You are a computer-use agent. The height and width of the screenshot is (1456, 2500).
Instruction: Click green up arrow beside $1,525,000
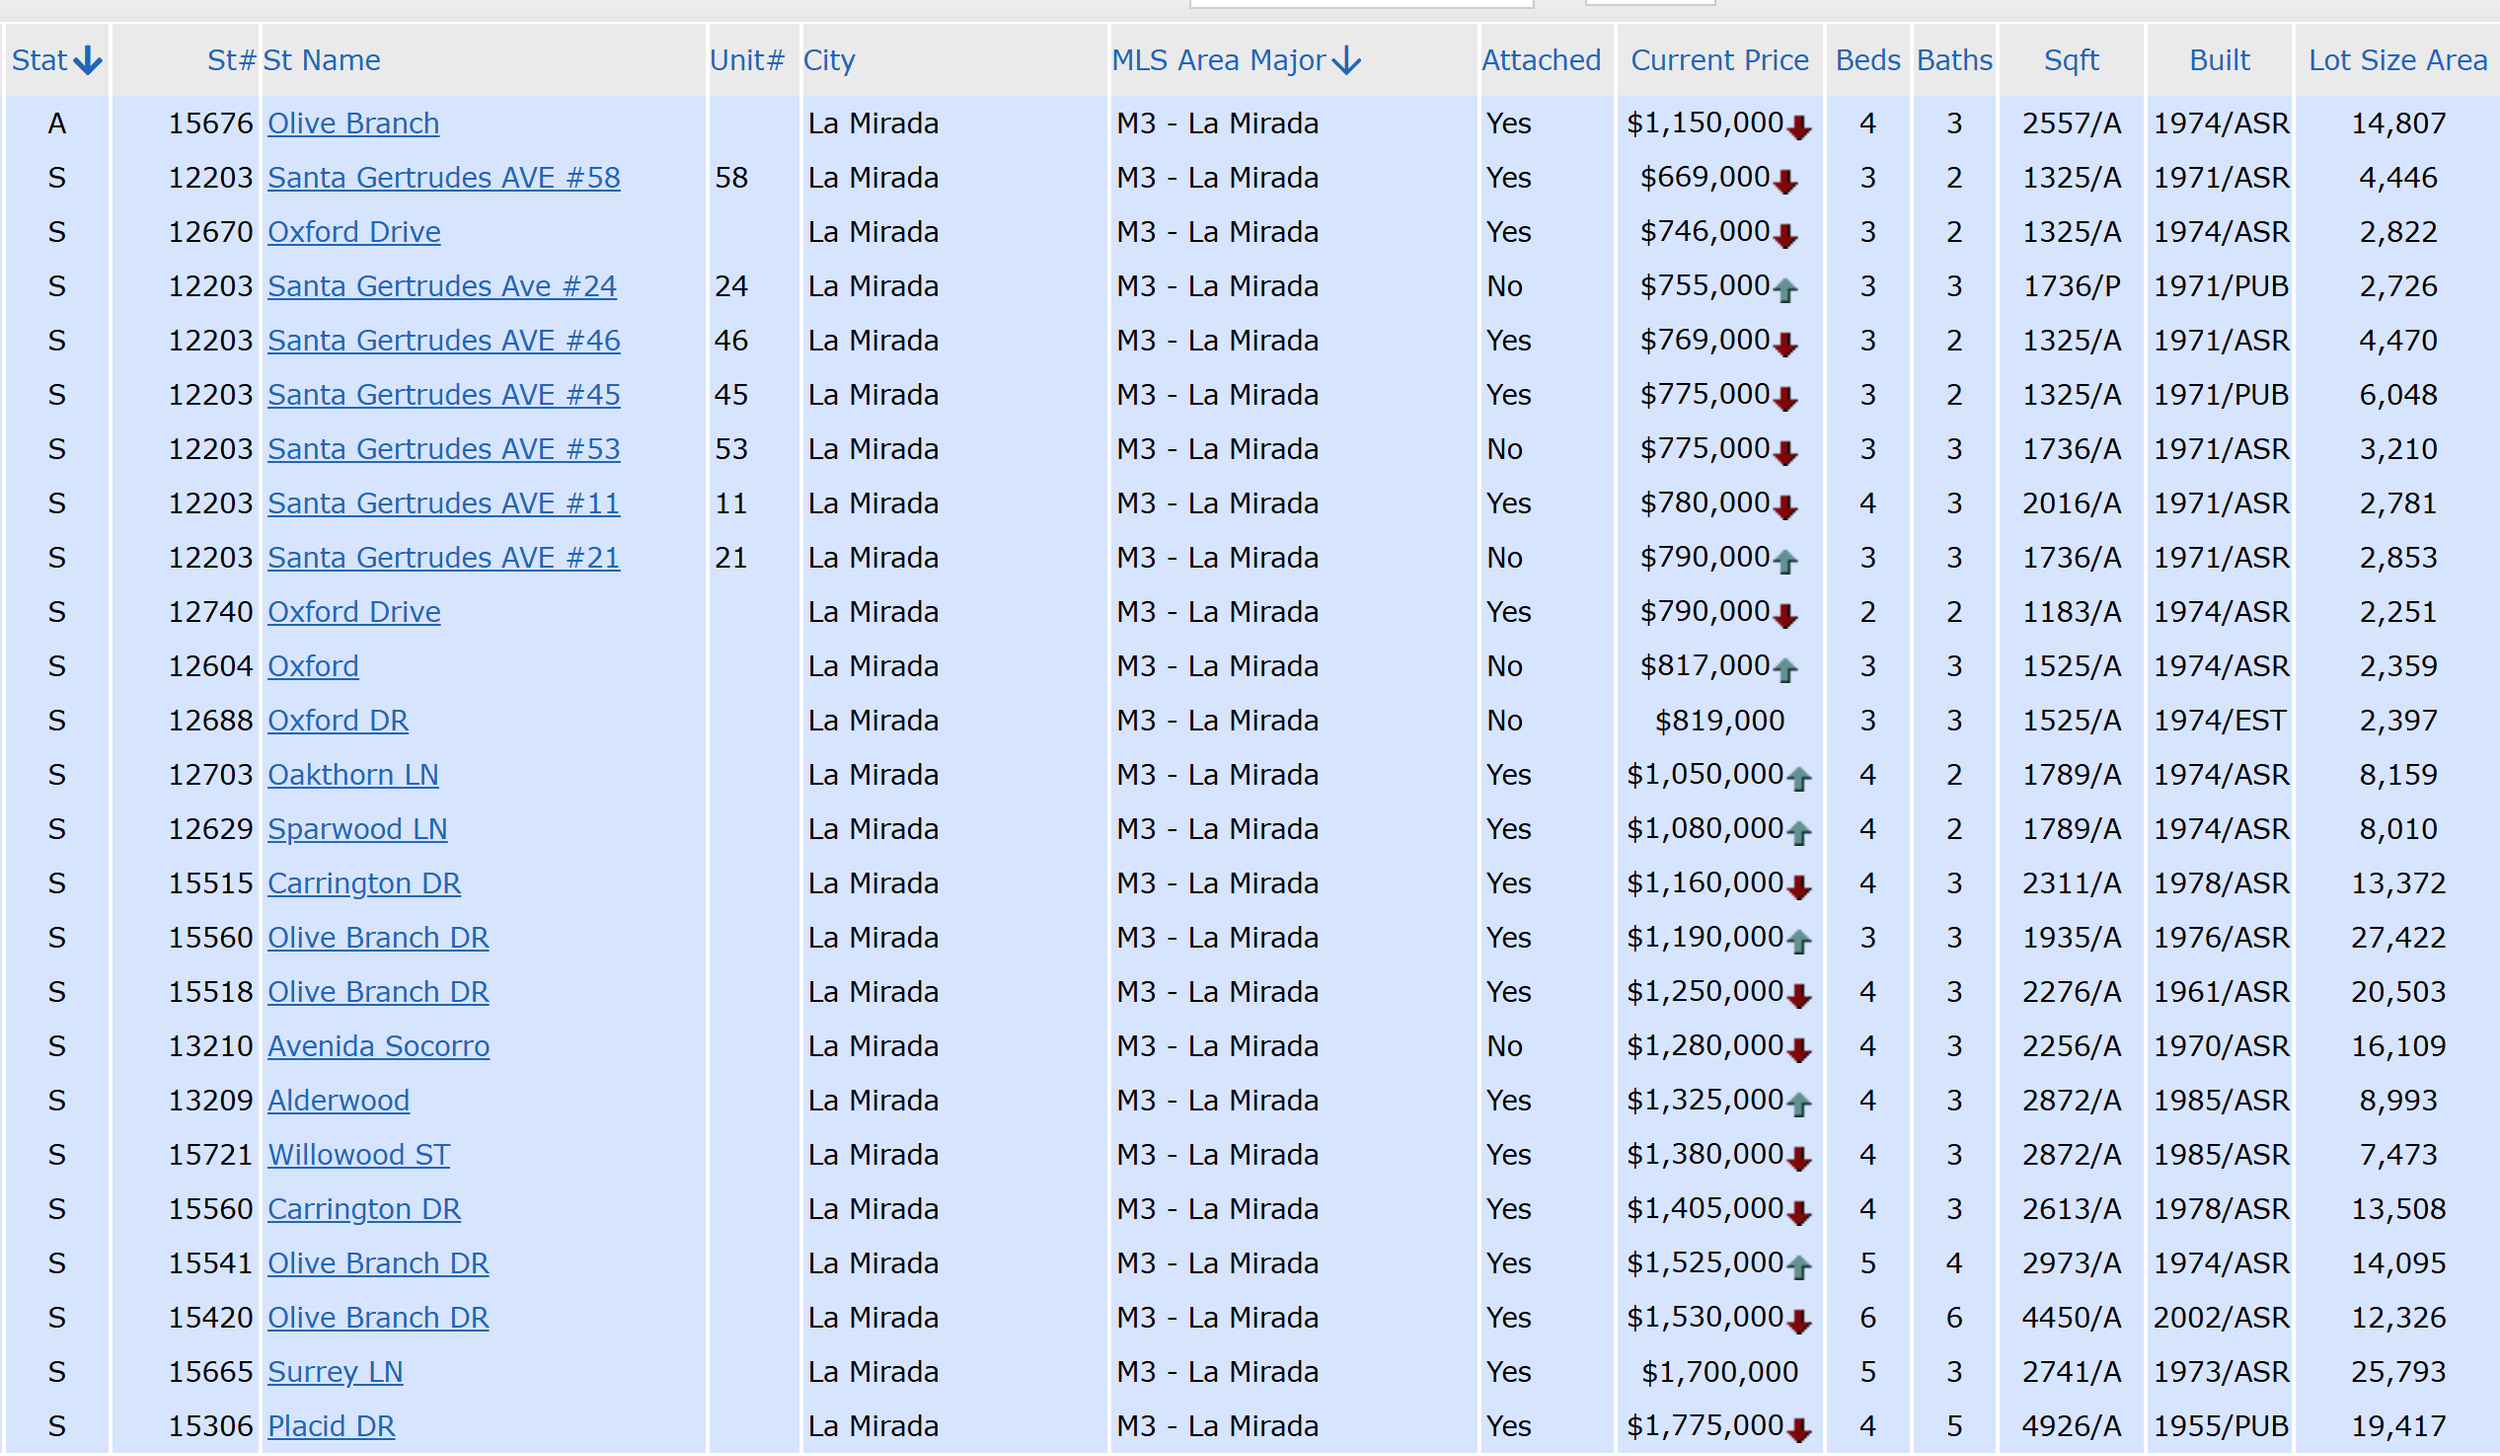1798,1268
